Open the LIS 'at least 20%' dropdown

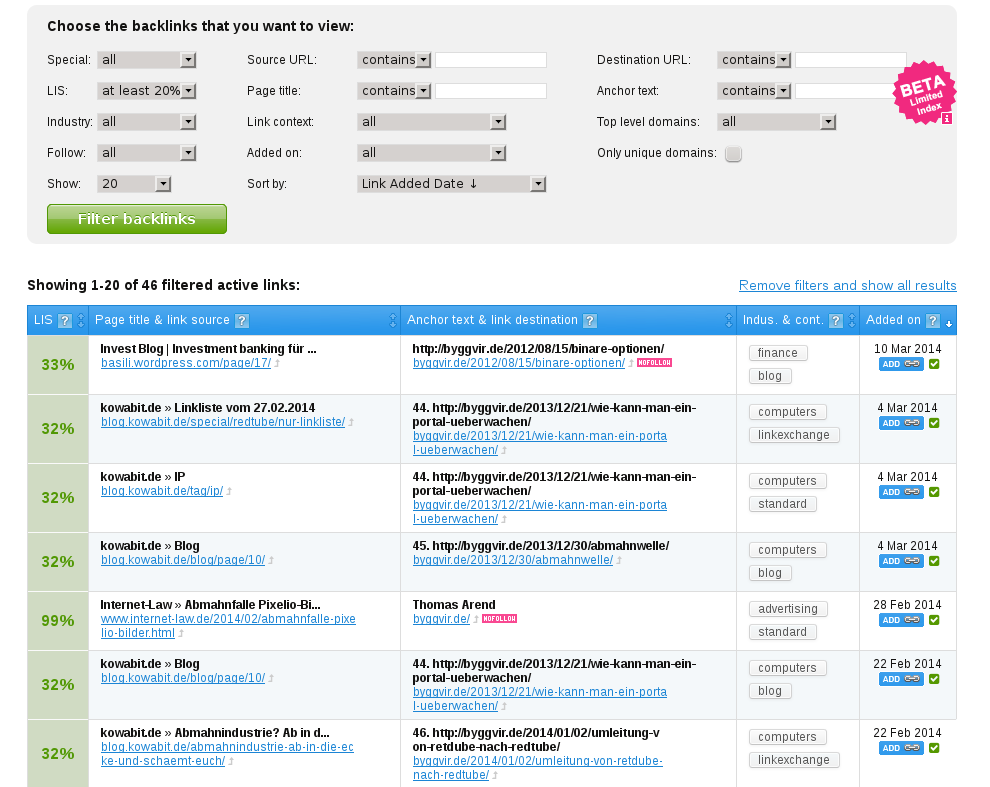[146, 90]
